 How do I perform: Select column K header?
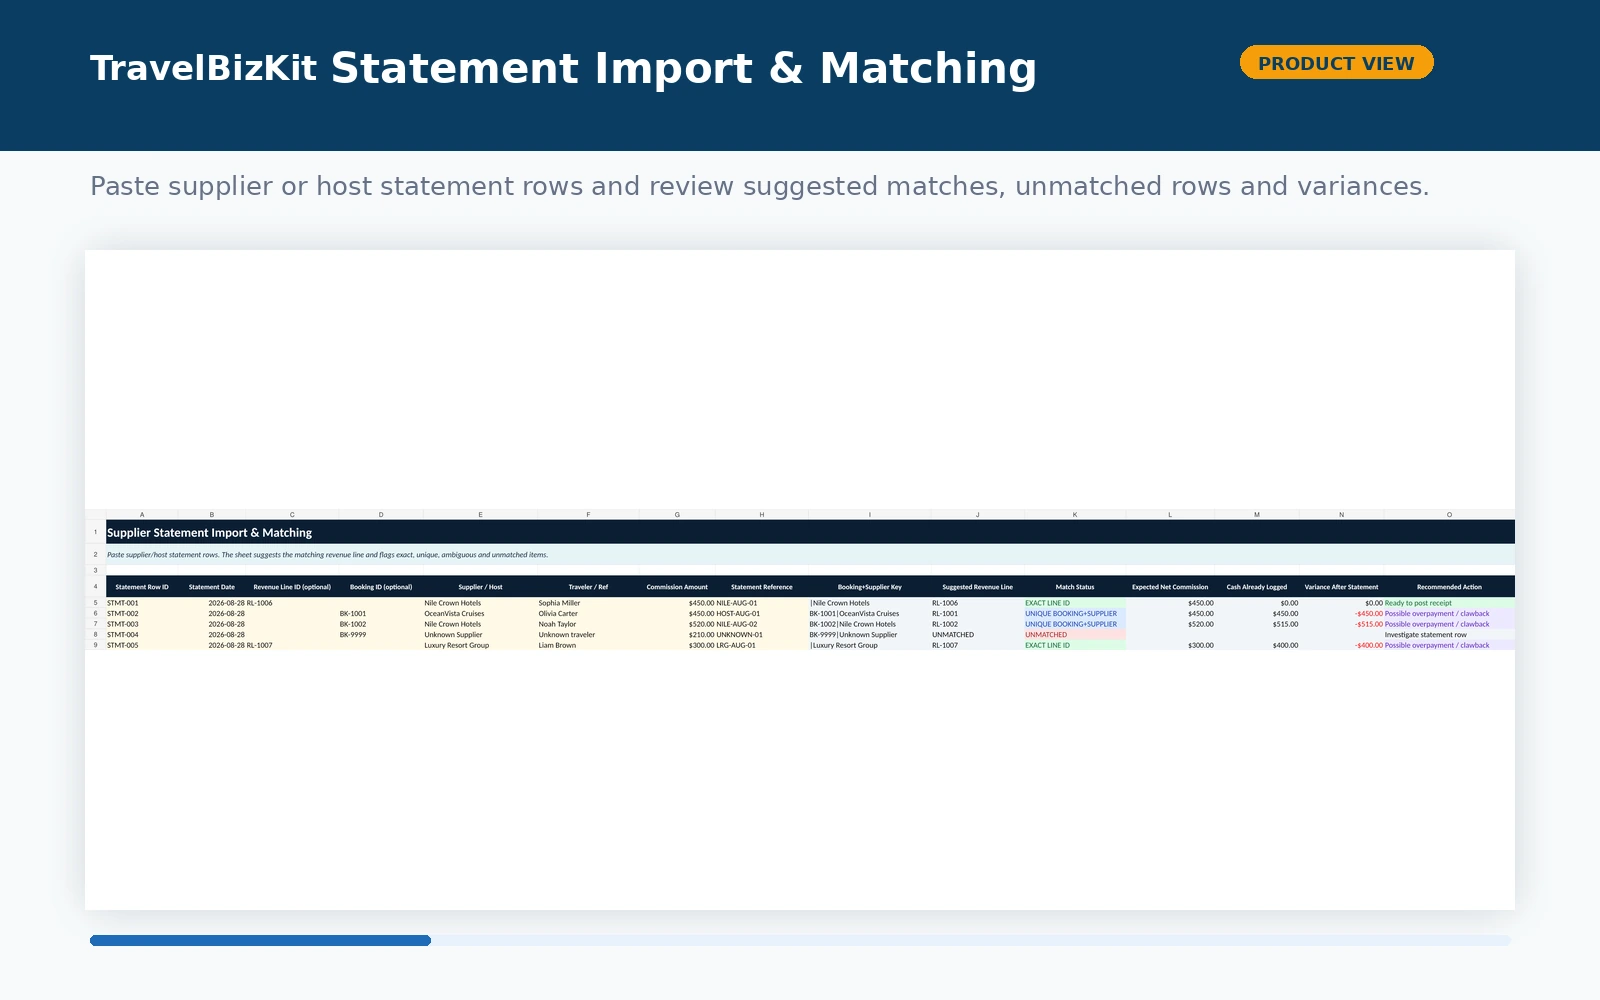[x=1075, y=515]
